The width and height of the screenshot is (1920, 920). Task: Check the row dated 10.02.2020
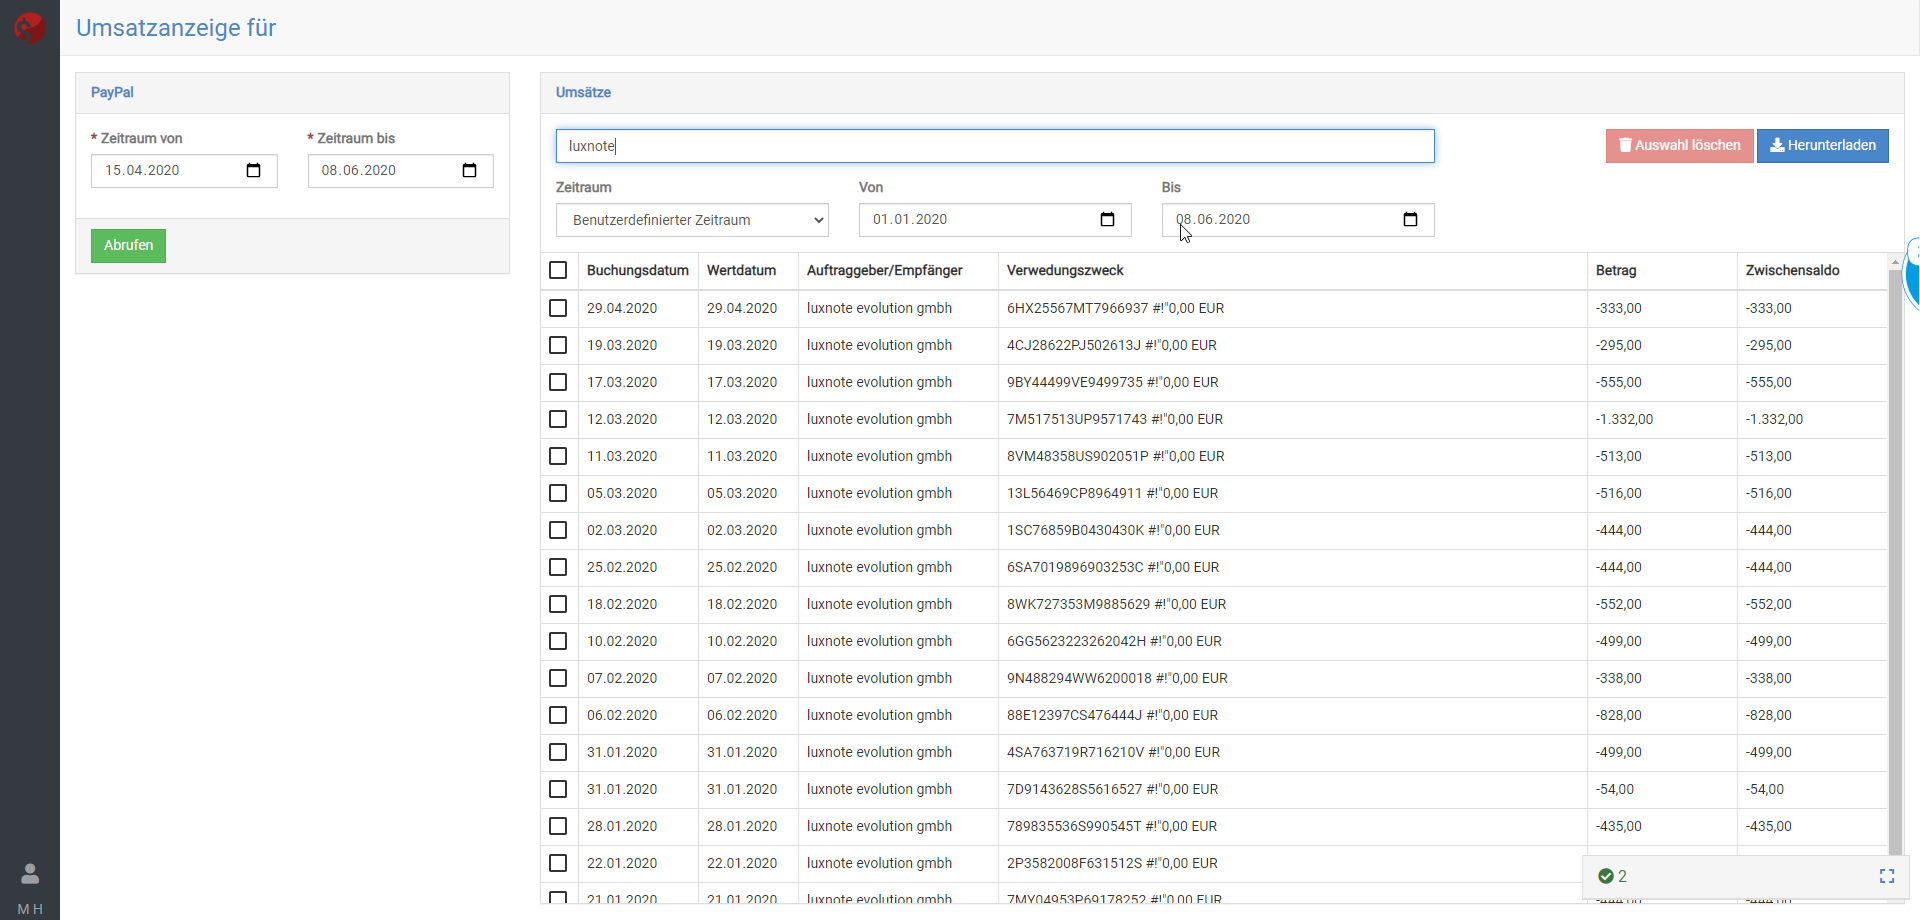(x=558, y=641)
